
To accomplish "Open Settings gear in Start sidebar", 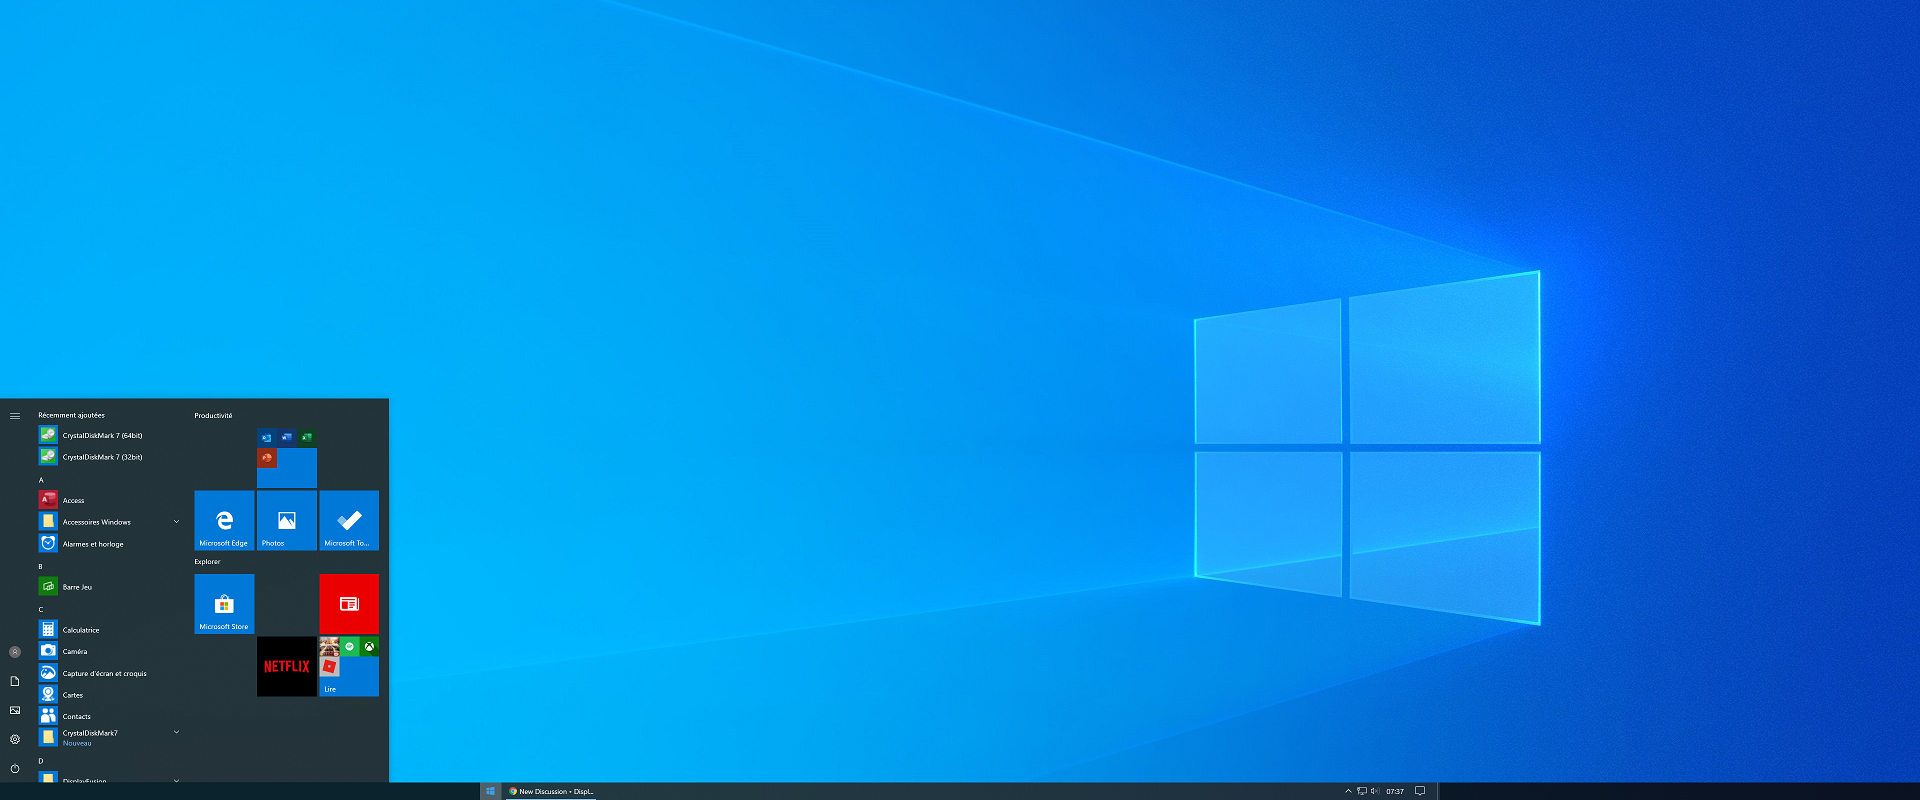I will (15, 739).
